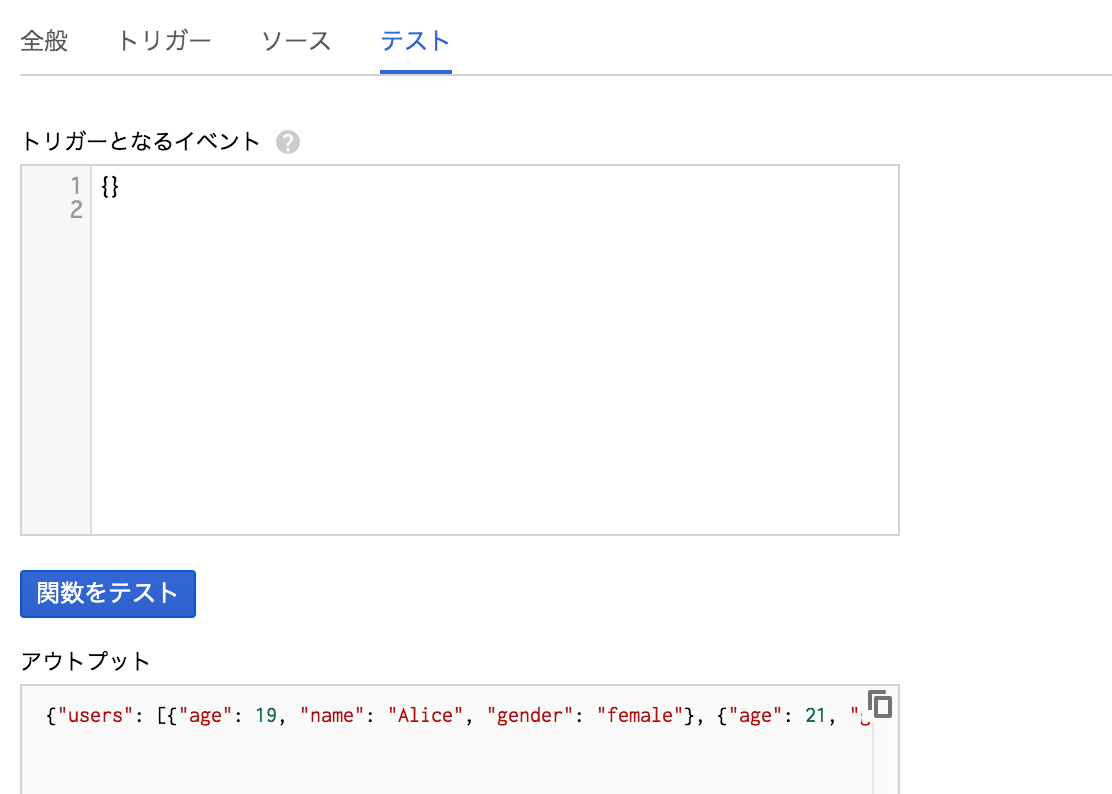Click line number 2 in the editor gutter
Screen dimensions: 1112x794
(74, 208)
